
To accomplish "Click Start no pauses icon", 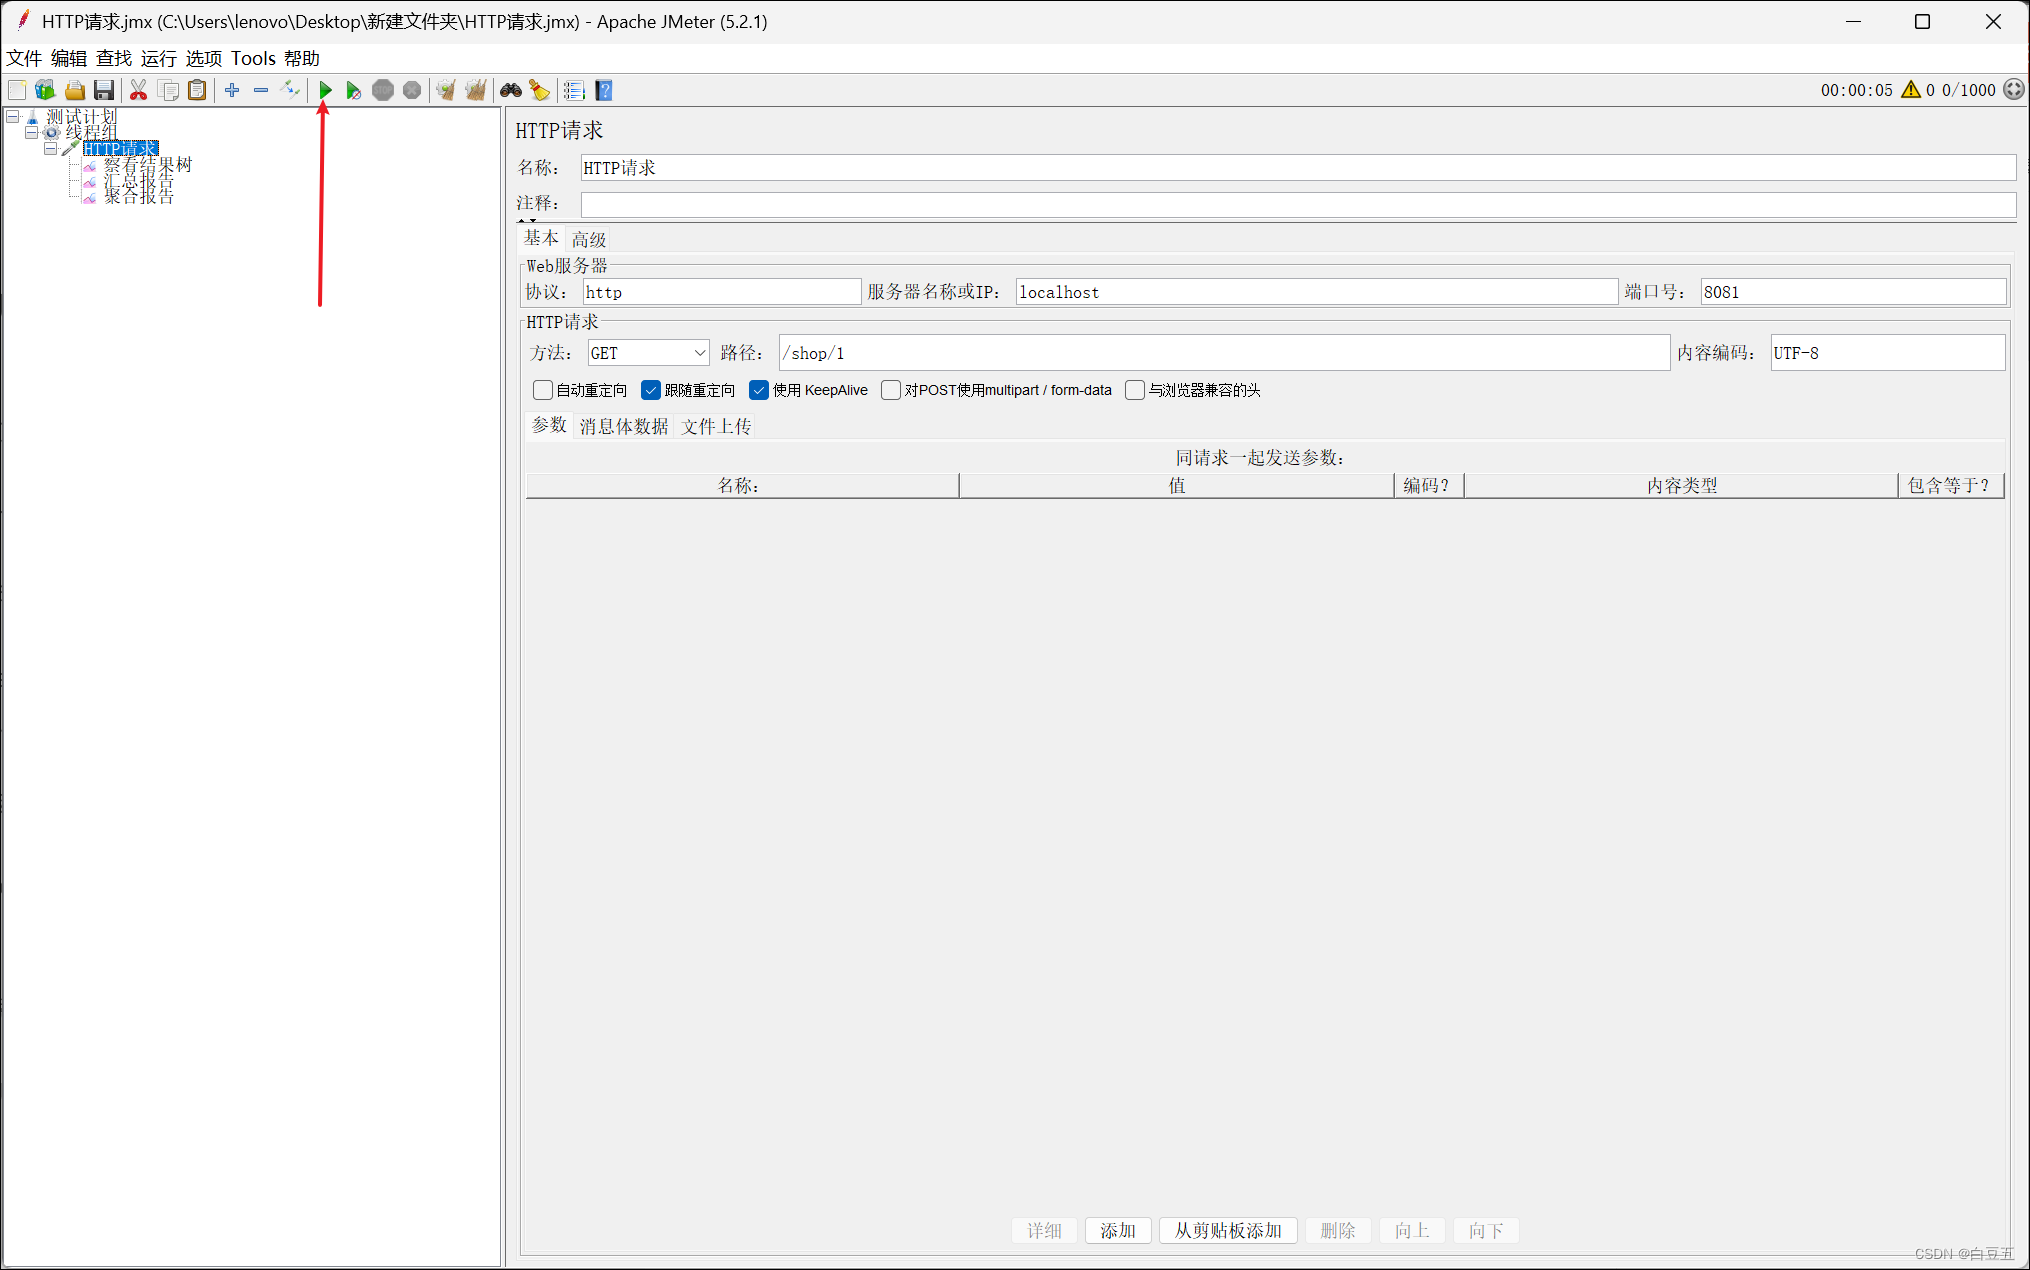I will point(353,91).
